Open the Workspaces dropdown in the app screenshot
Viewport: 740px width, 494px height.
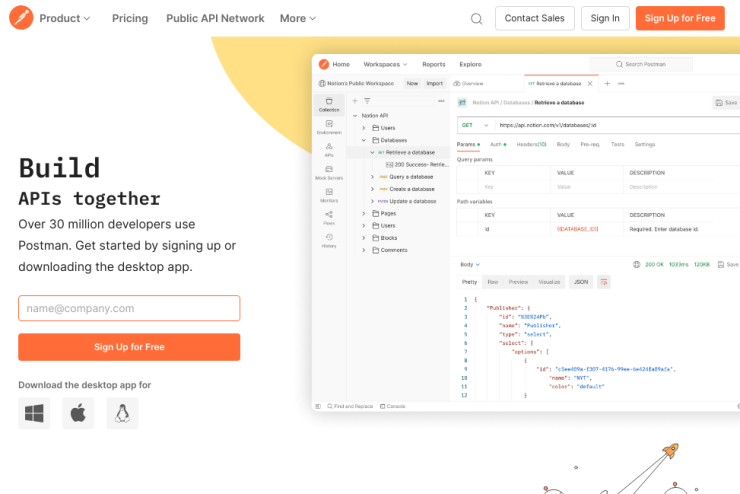385,64
